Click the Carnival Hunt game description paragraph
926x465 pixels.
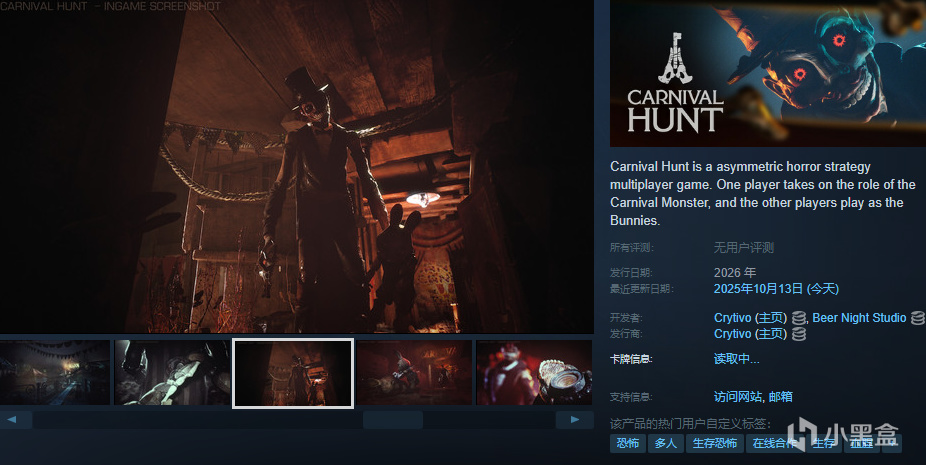pos(763,193)
